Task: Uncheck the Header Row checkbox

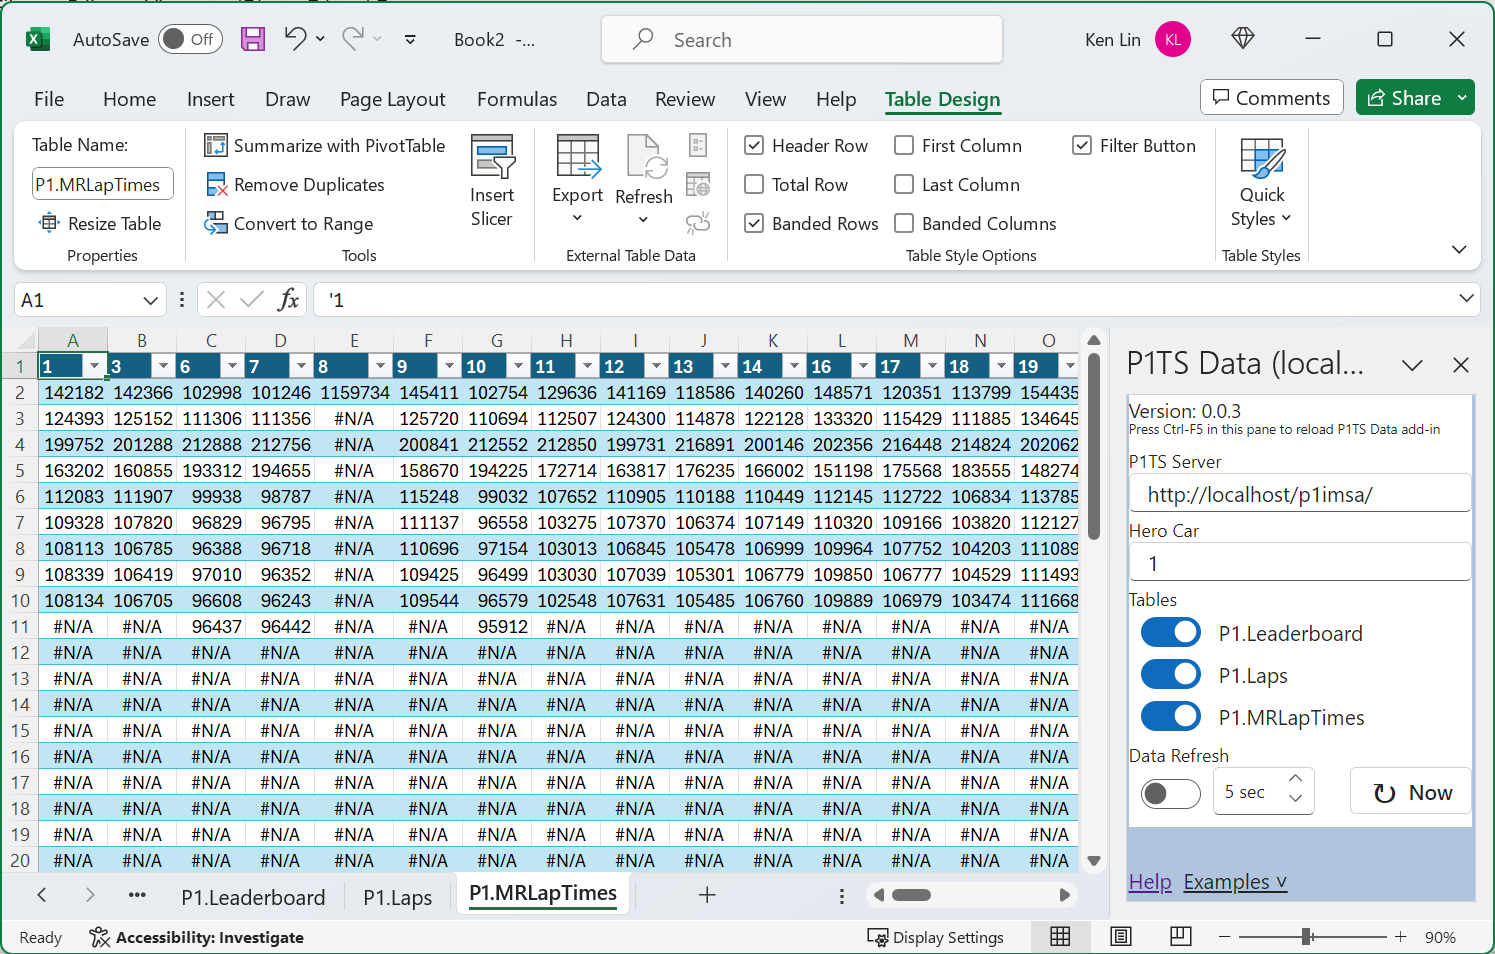Action: click(x=755, y=145)
